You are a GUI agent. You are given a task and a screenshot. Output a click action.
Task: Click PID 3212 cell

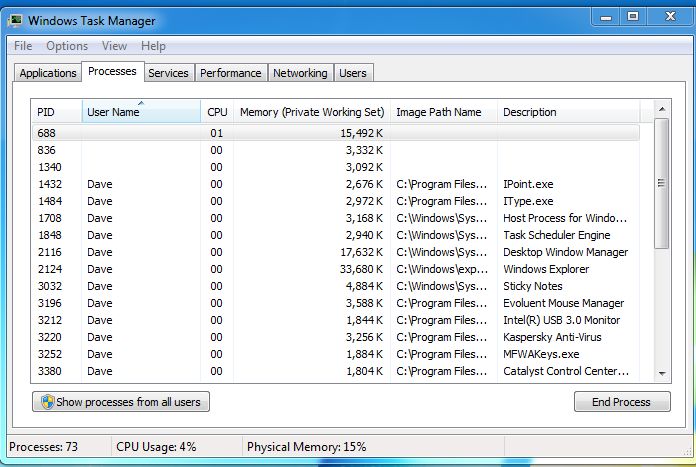(50, 320)
